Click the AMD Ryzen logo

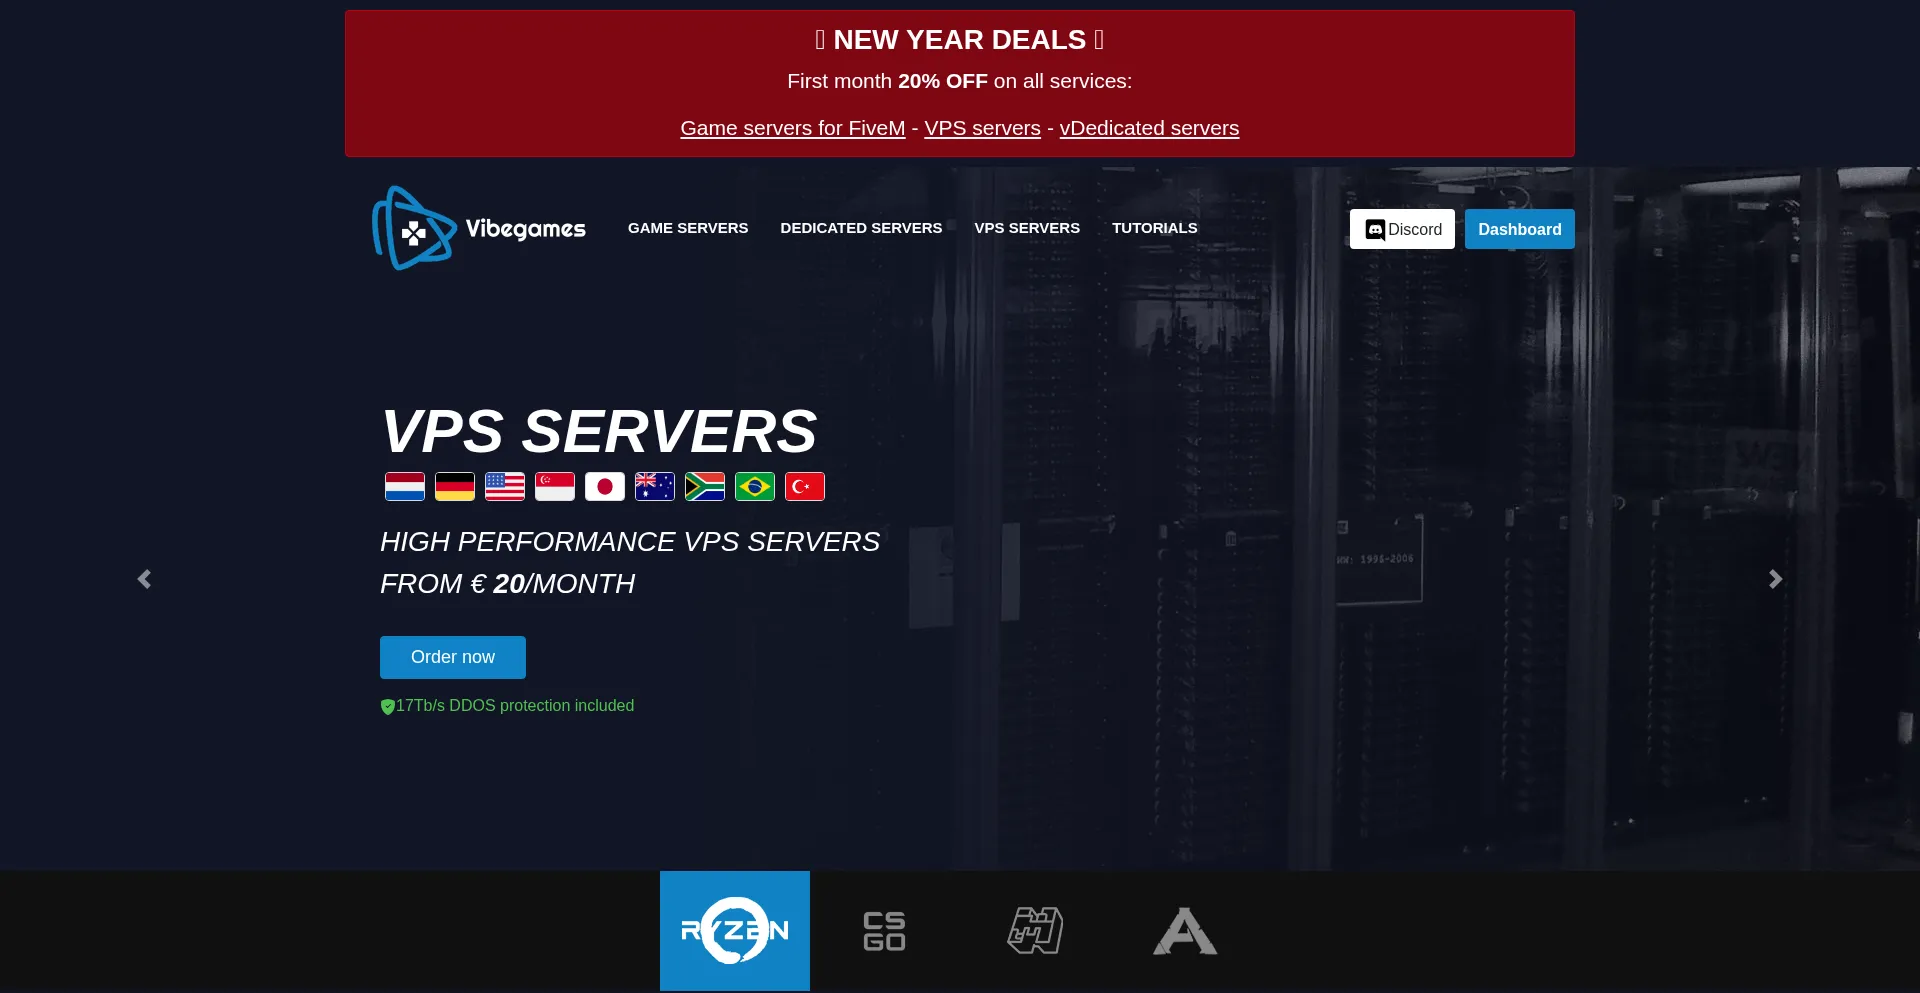pyautogui.click(x=734, y=930)
